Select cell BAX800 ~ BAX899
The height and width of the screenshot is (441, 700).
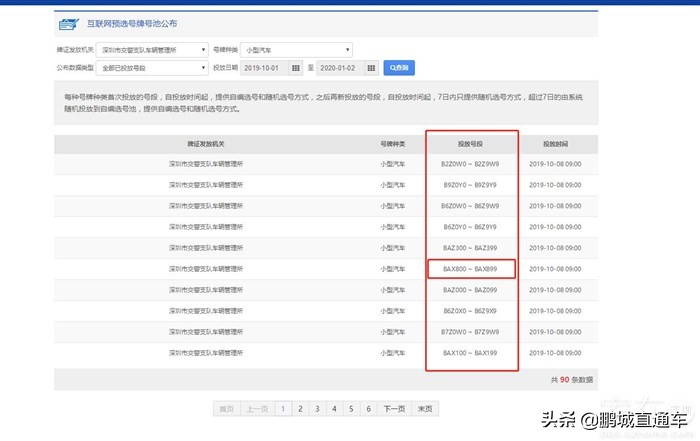(470, 269)
